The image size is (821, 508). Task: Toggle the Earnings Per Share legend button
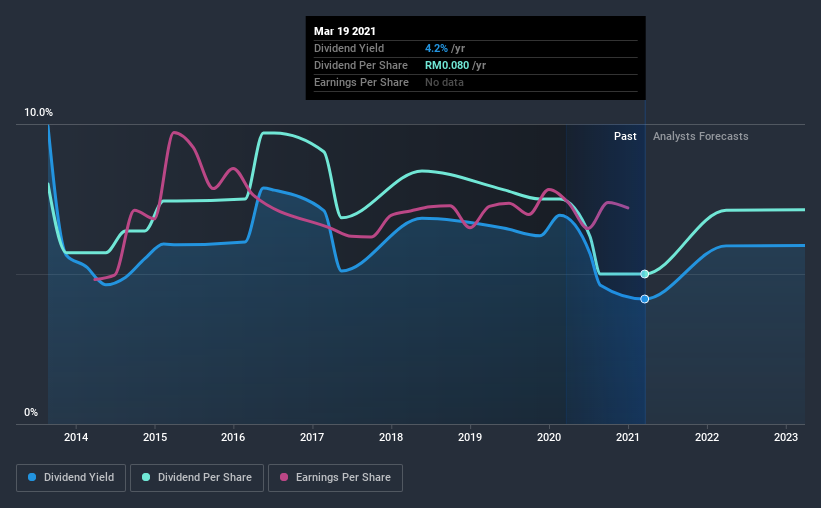tap(335, 478)
